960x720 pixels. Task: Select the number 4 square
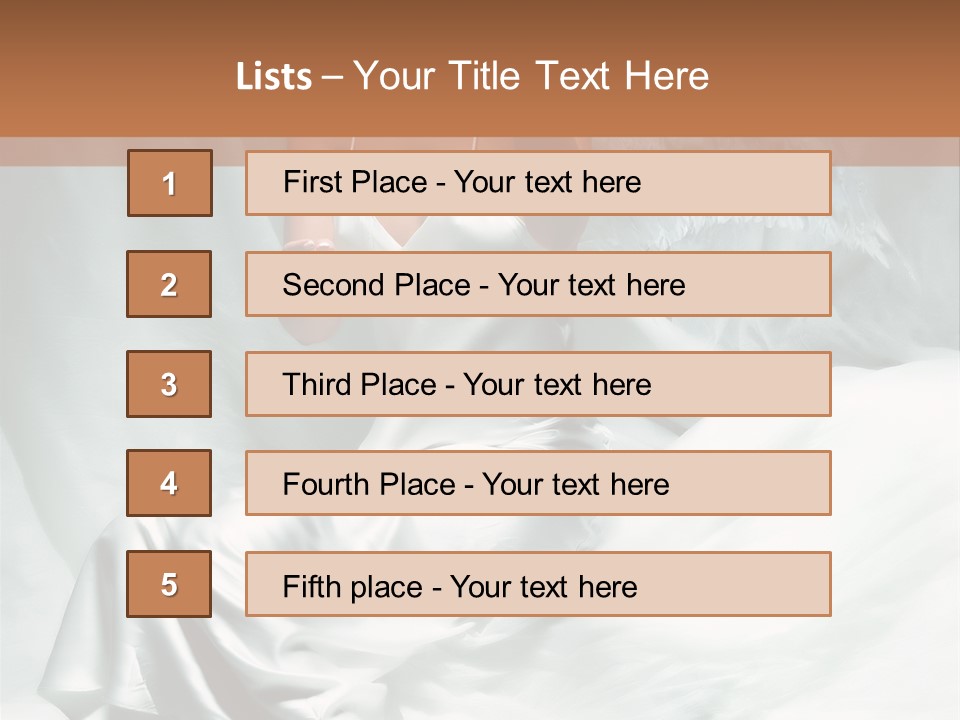click(x=169, y=483)
